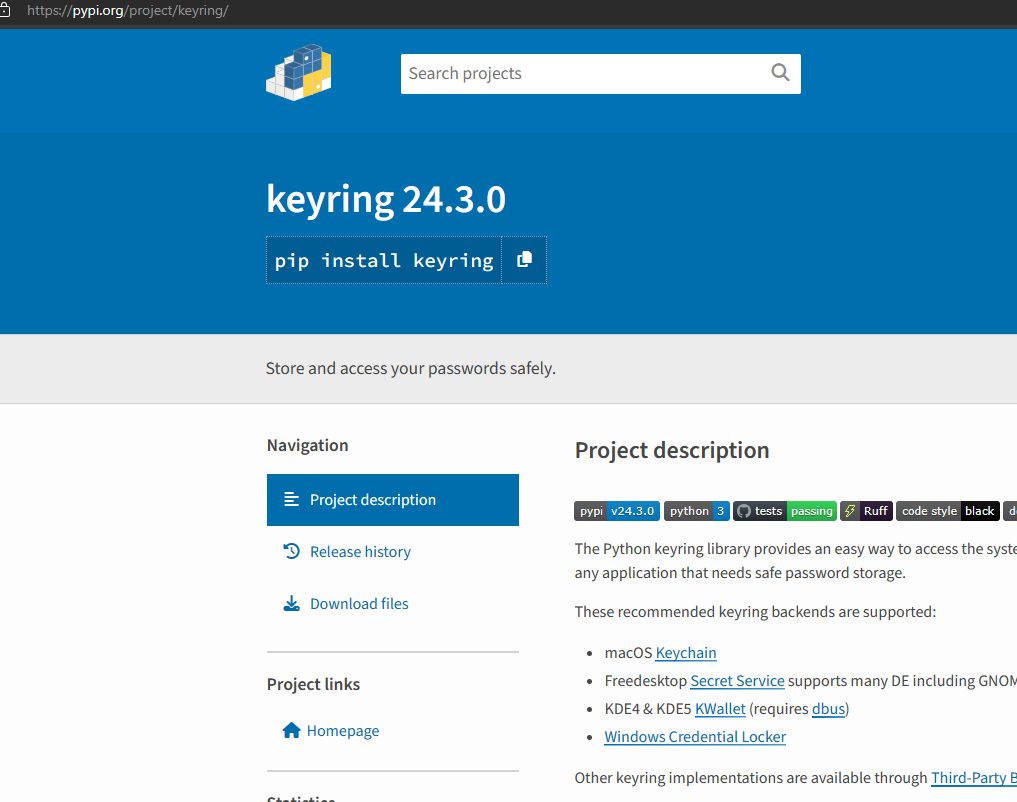
Task: Follow the macOS Keychain link
Action: pyautogui.click(x=686, y=653)
